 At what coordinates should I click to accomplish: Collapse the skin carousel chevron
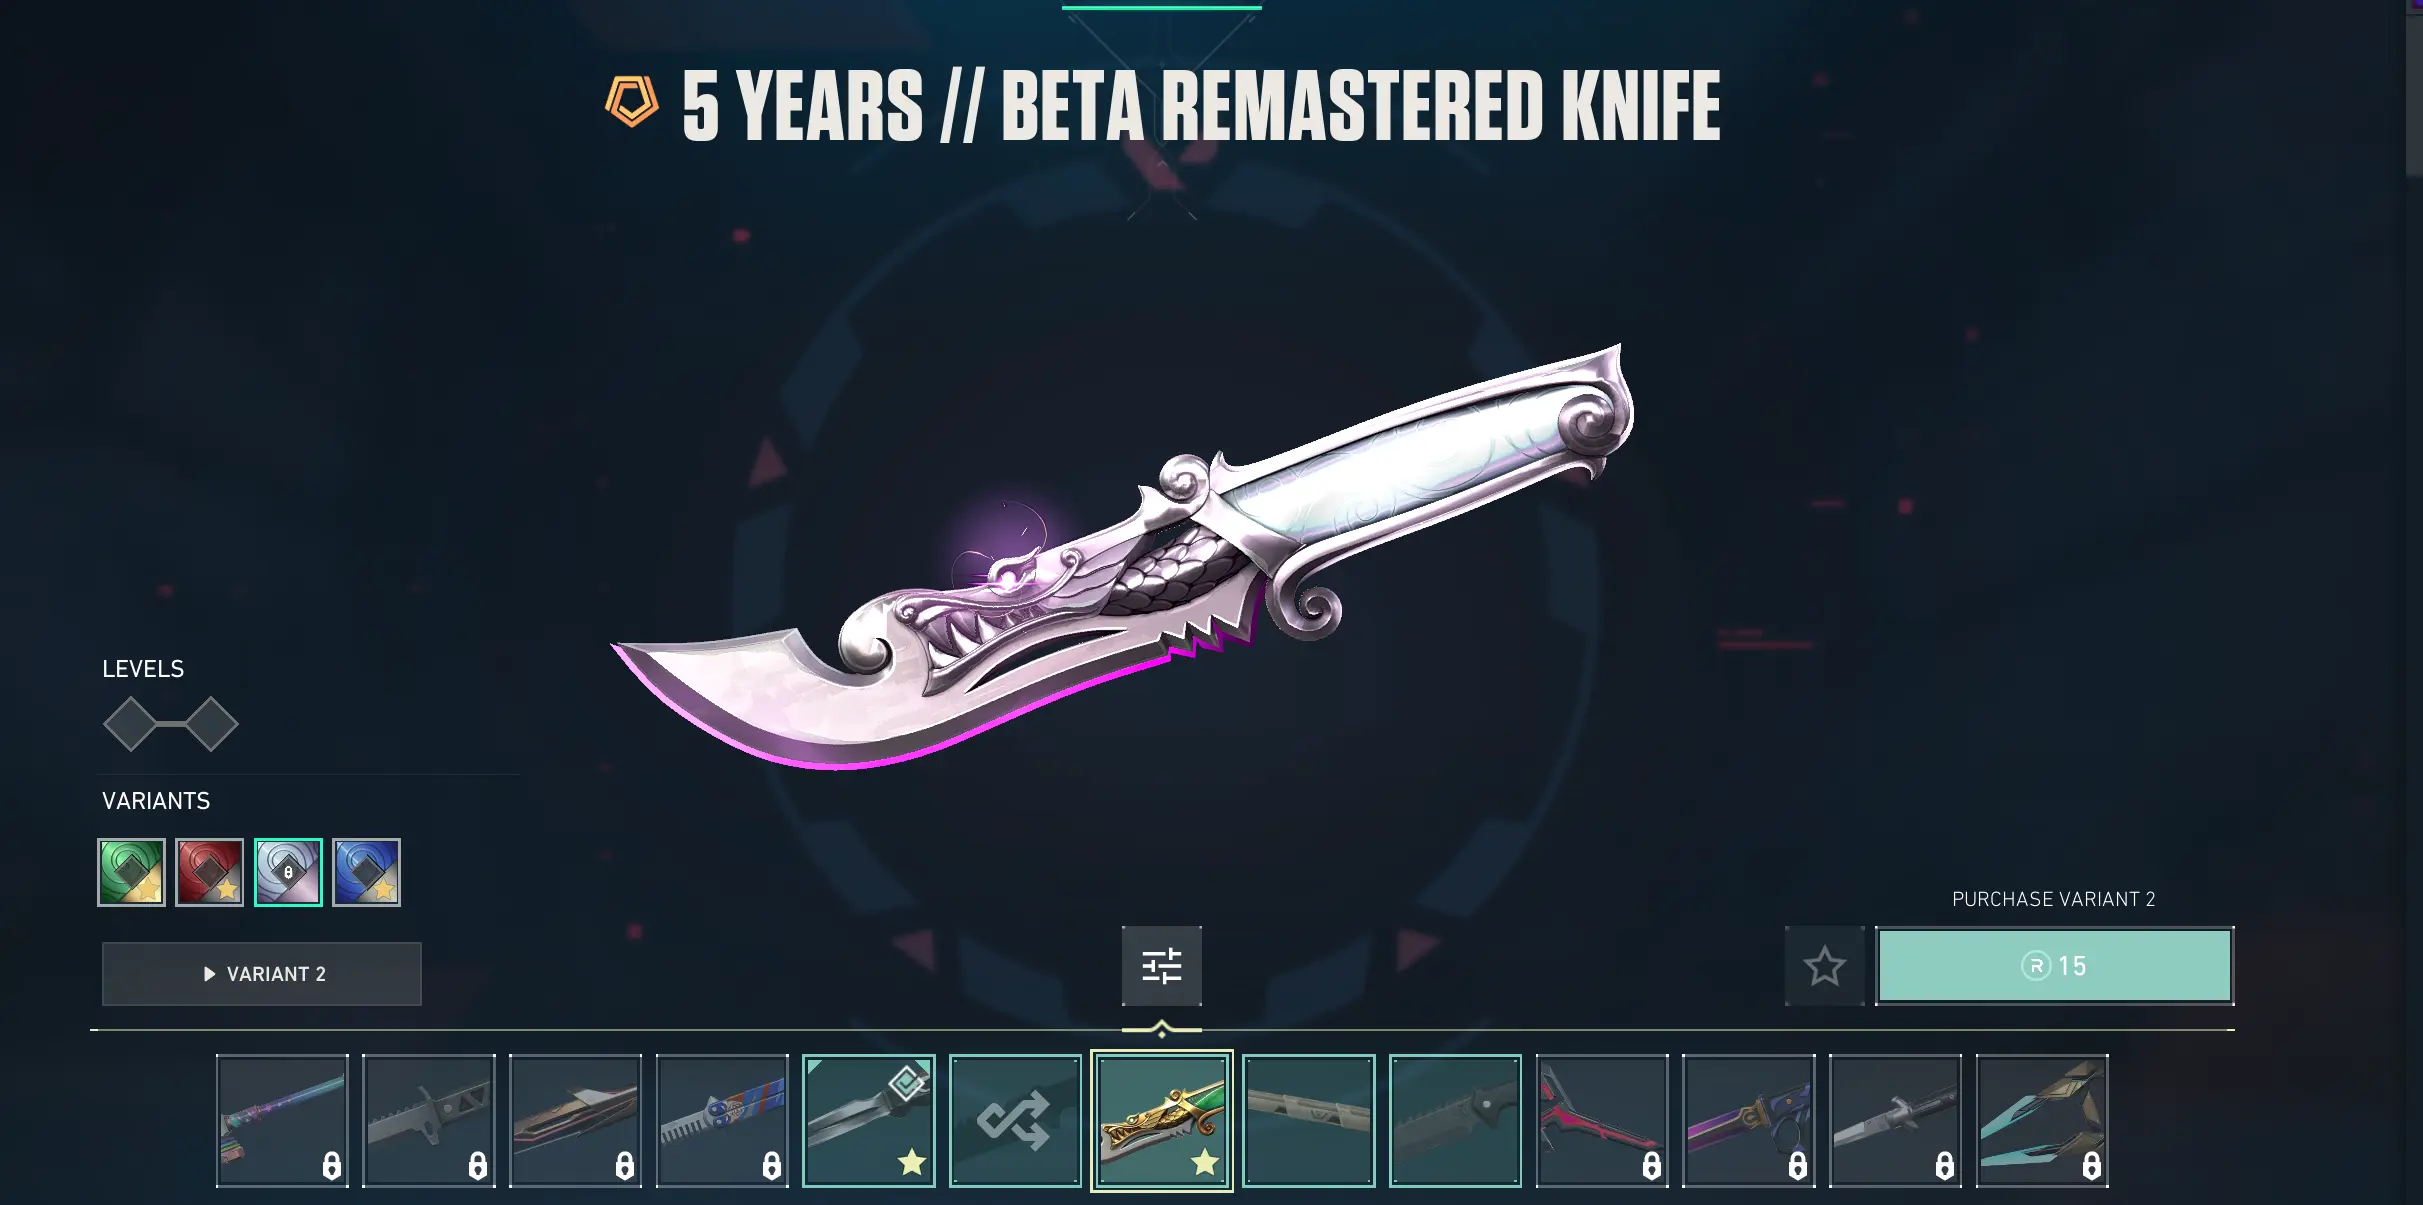[1161, 1029]
